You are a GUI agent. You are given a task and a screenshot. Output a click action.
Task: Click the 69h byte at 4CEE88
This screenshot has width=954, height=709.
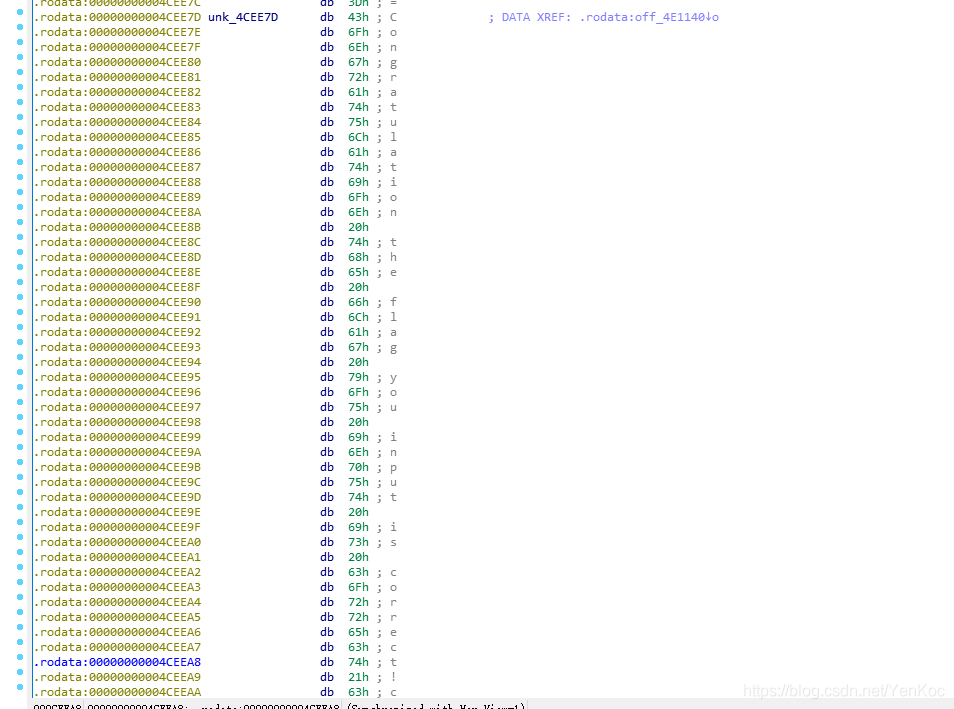358,182
